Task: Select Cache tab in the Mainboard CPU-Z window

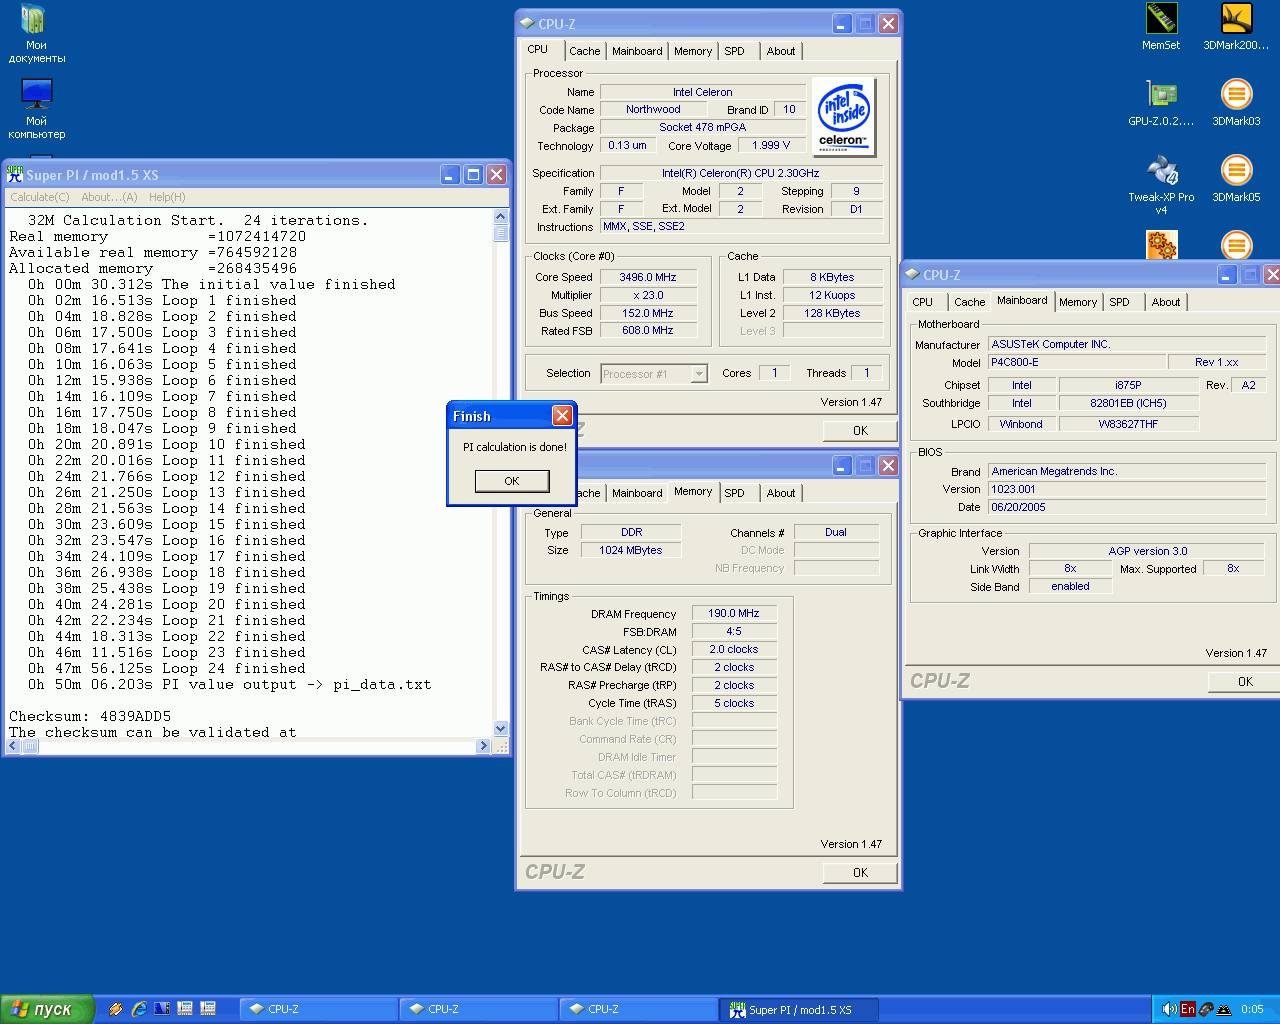Action: (x=969, y=302)
